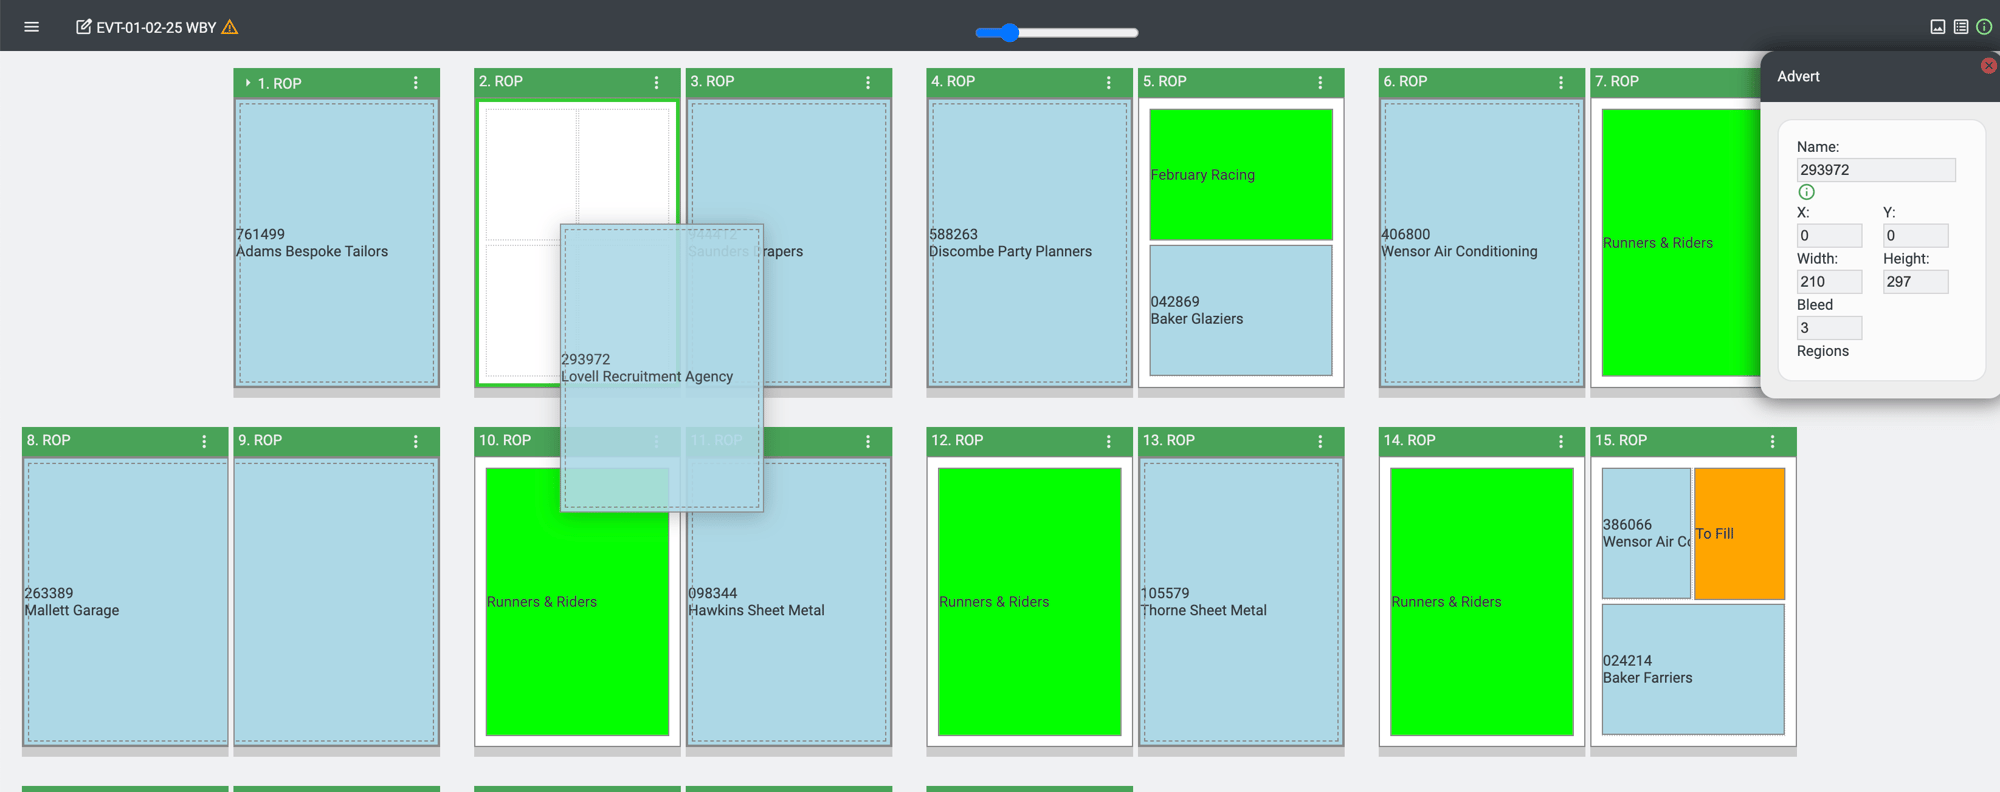Open options menu for page 9. ROP
Image resolution: width=2000 pixels, height=792 pixels.
[x=416, y=441]
